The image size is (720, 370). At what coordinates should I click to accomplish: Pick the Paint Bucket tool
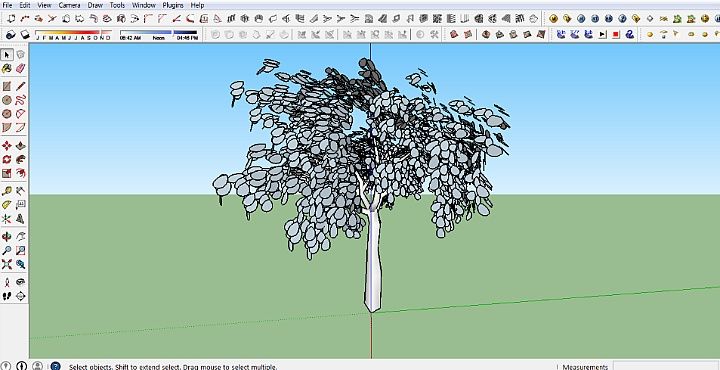(6, 68)
